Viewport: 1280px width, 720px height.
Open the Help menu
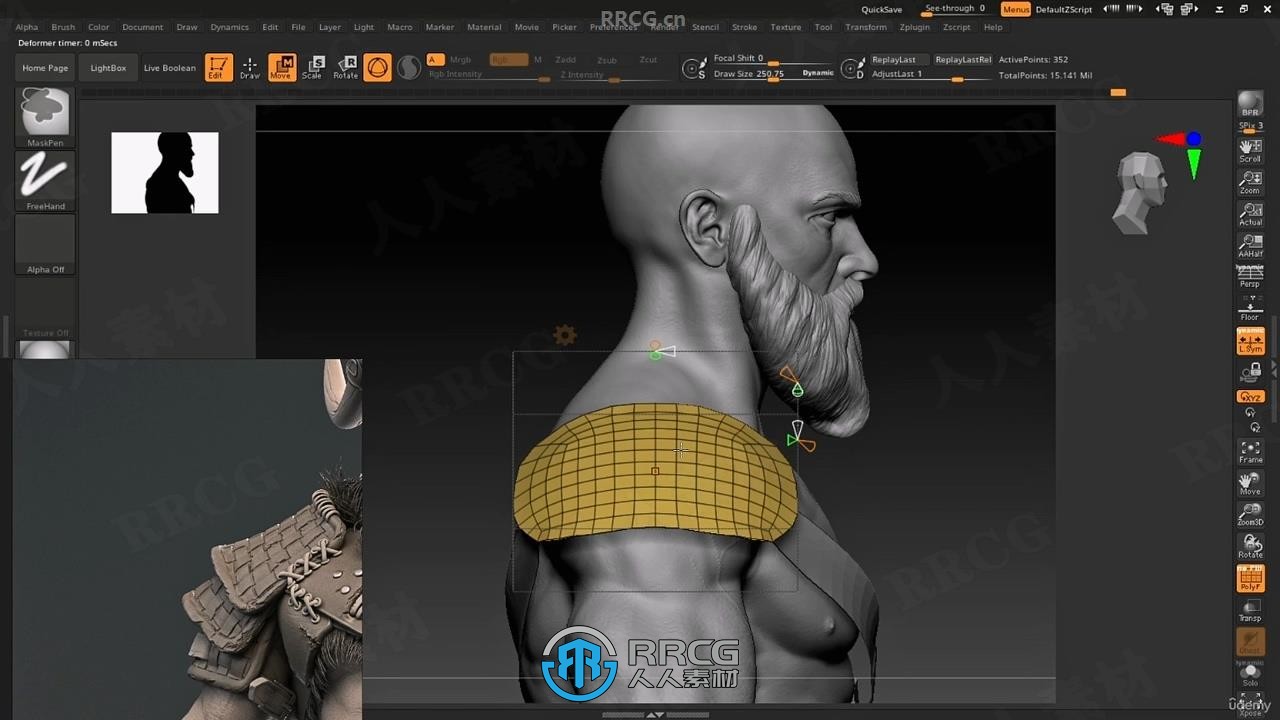[993, 27]
